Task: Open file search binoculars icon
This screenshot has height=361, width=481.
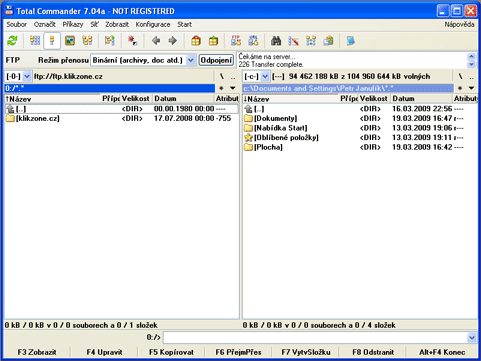Action: [x=276, y=41]
